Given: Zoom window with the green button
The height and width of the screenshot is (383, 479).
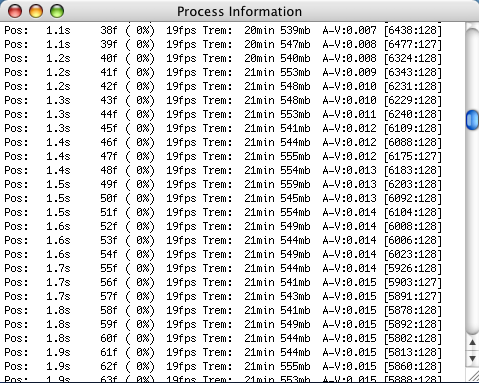Looking at the screenshot, I should click(57, 11).
